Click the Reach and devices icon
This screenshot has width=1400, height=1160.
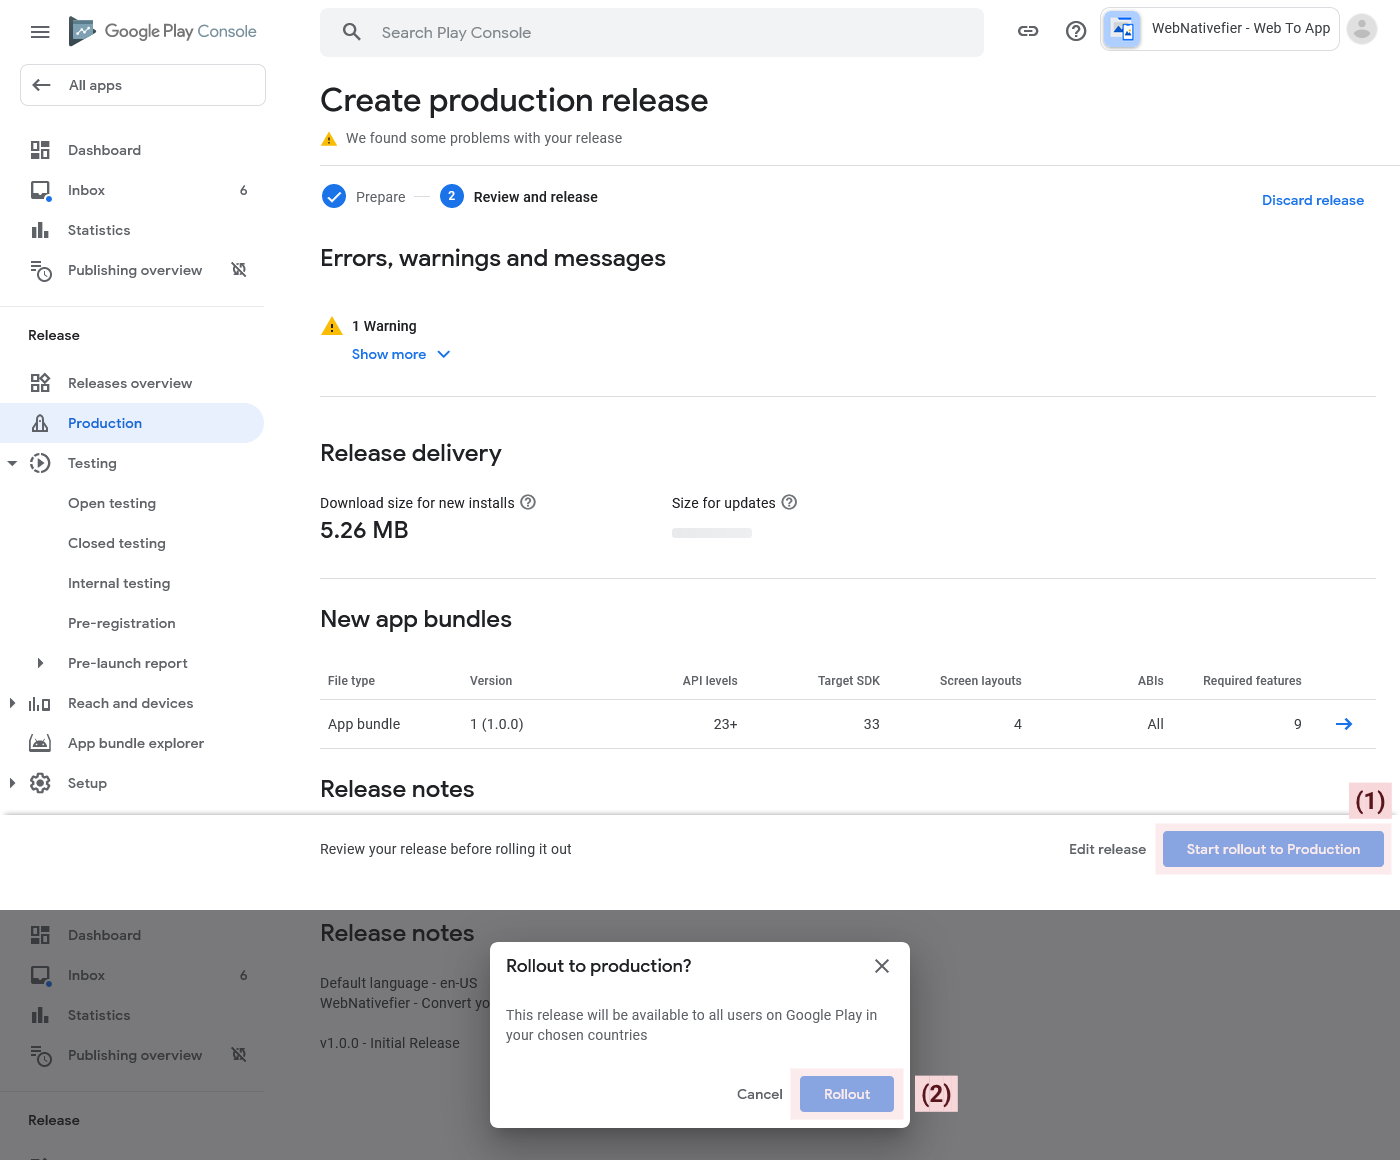pyautogui.click(x=40, y=703)
